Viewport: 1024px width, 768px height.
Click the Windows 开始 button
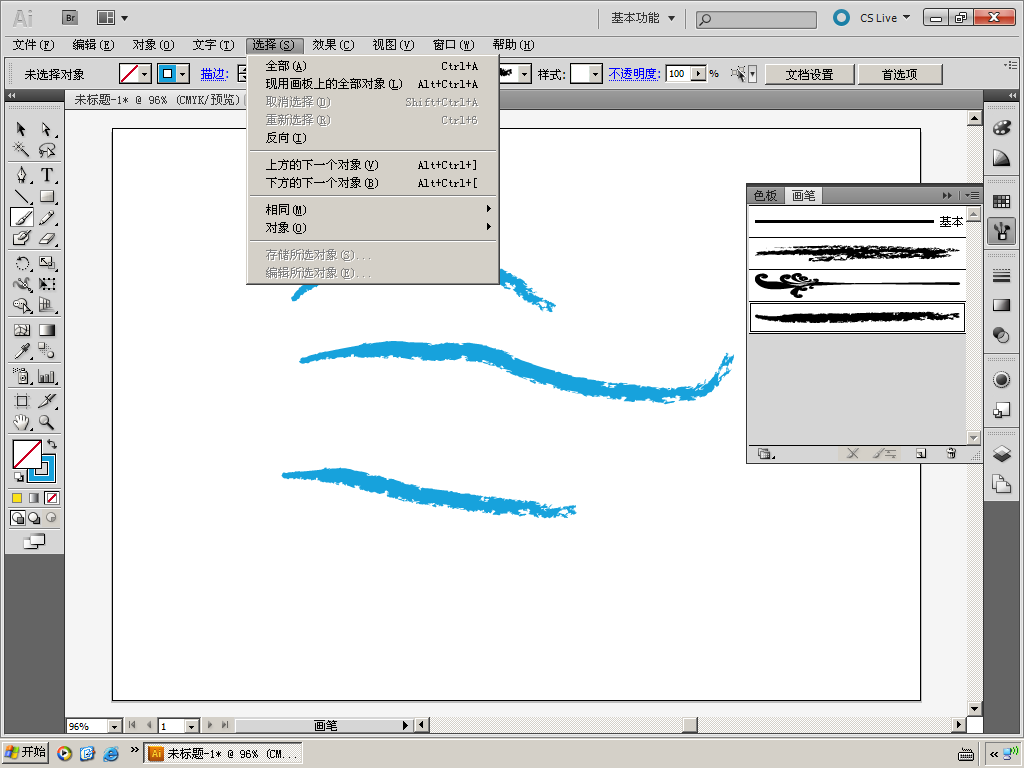point(25,752)
